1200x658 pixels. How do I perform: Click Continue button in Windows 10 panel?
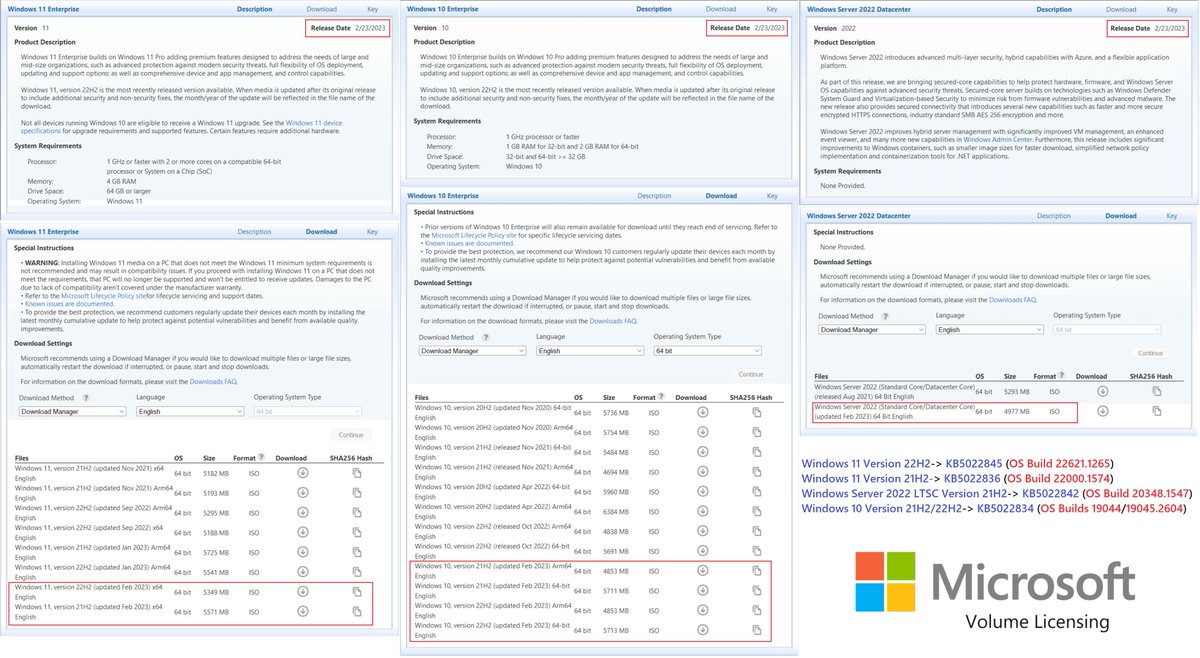[750, 374]
